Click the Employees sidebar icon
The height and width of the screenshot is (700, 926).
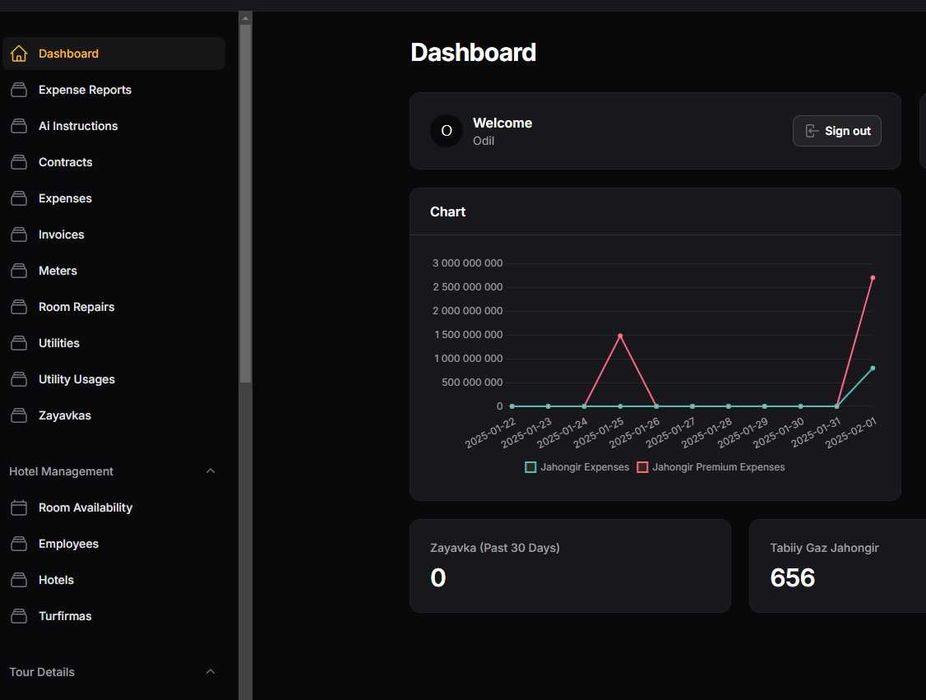[x=19, y=543]
